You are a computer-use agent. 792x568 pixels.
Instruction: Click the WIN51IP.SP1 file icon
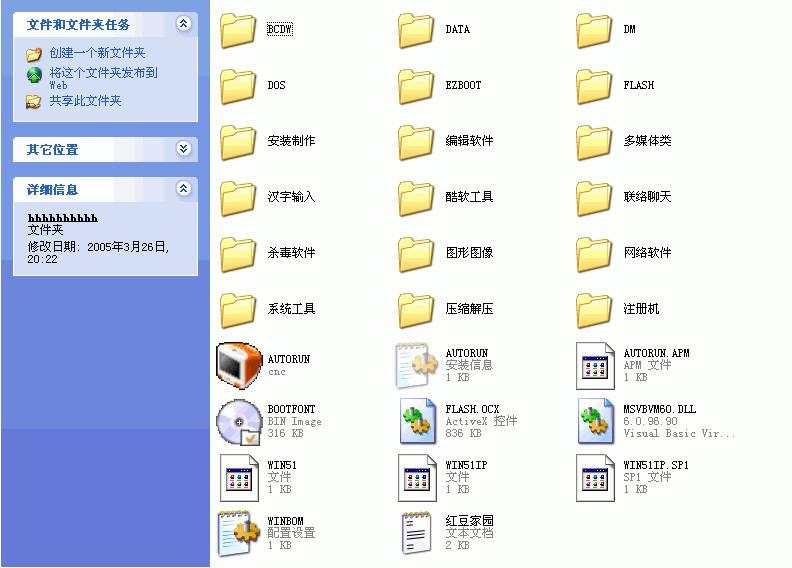[595, 478]
